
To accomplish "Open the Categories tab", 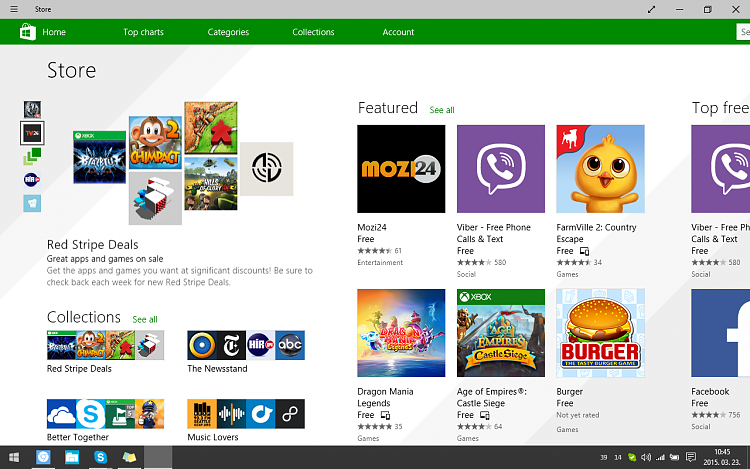I will tap(228, 32).
